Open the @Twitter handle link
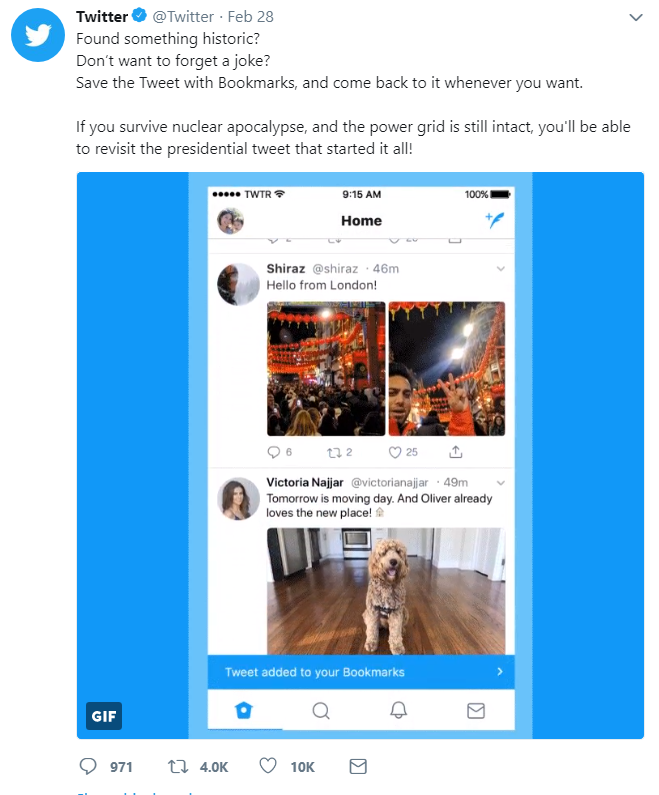 coord(183,17)
